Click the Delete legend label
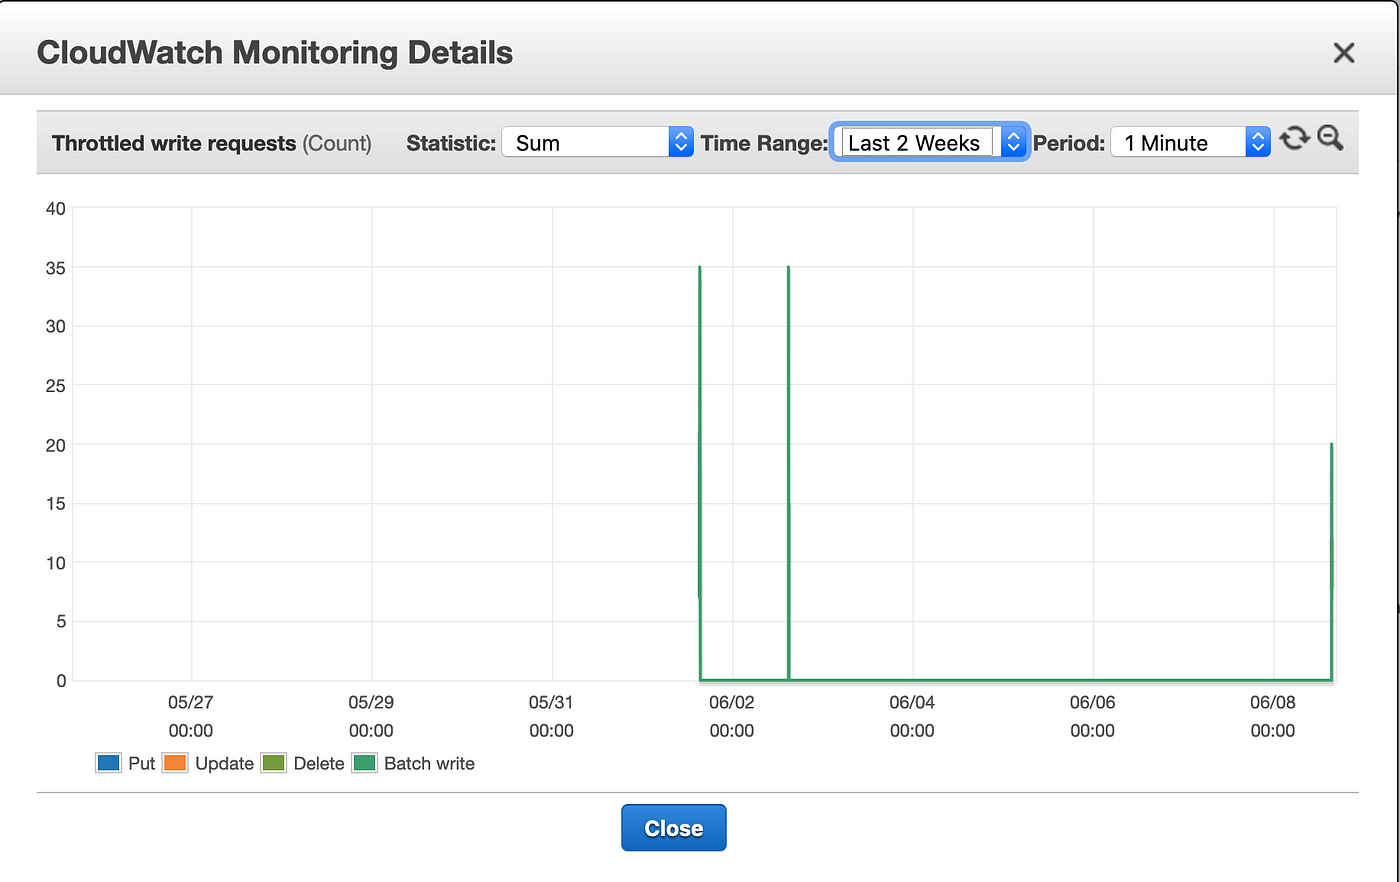Screen dimensions: 1400x882 coord(319,763)
